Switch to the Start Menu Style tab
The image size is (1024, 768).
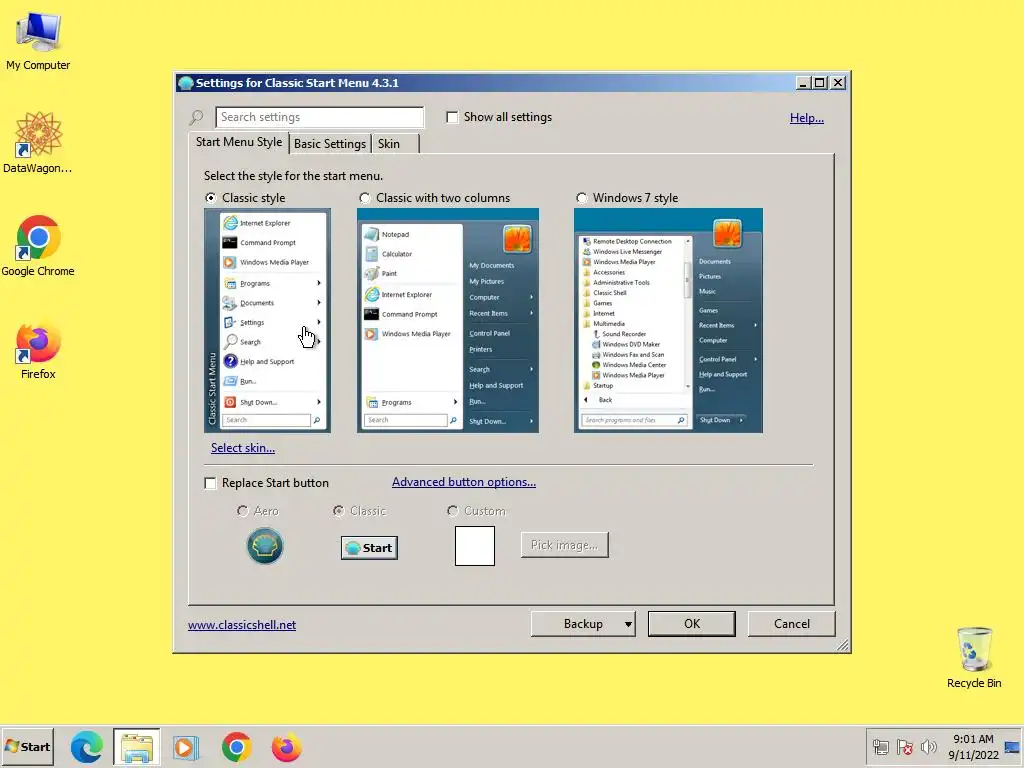pos(239,142)
